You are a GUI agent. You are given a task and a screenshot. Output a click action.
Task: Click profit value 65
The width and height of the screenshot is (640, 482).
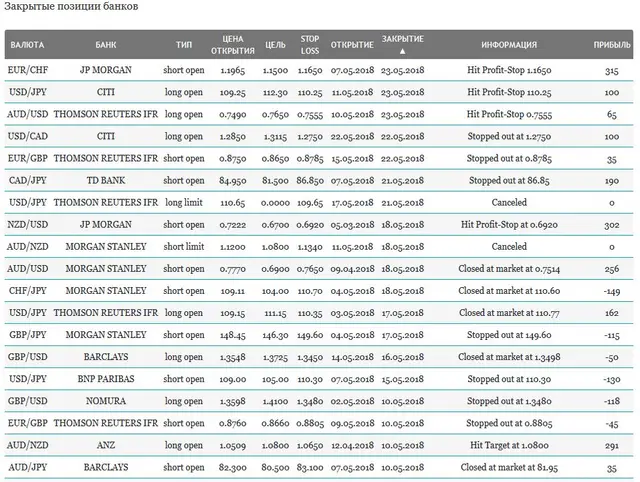[x=611, y=115]
